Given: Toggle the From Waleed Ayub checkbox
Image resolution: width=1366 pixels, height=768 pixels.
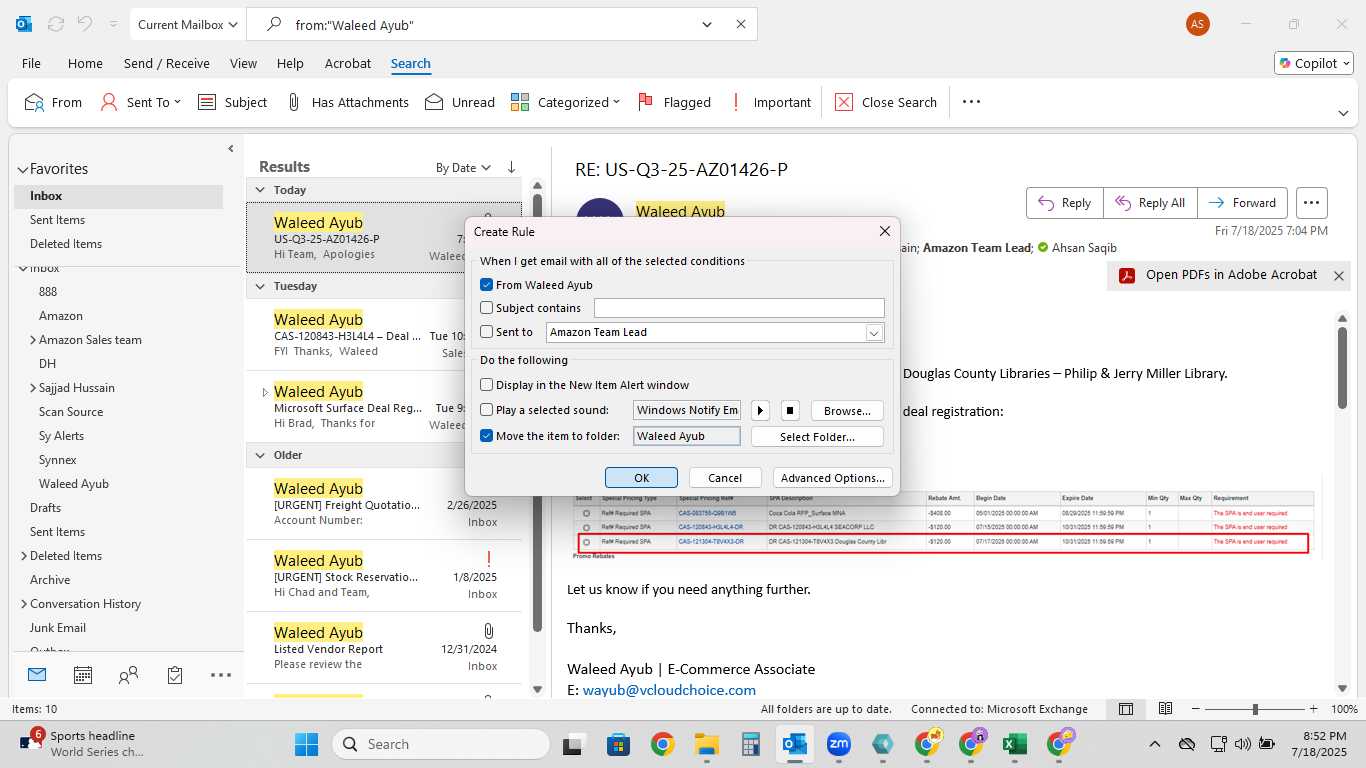Looking at the screenshot, I should tap(487, 285).
